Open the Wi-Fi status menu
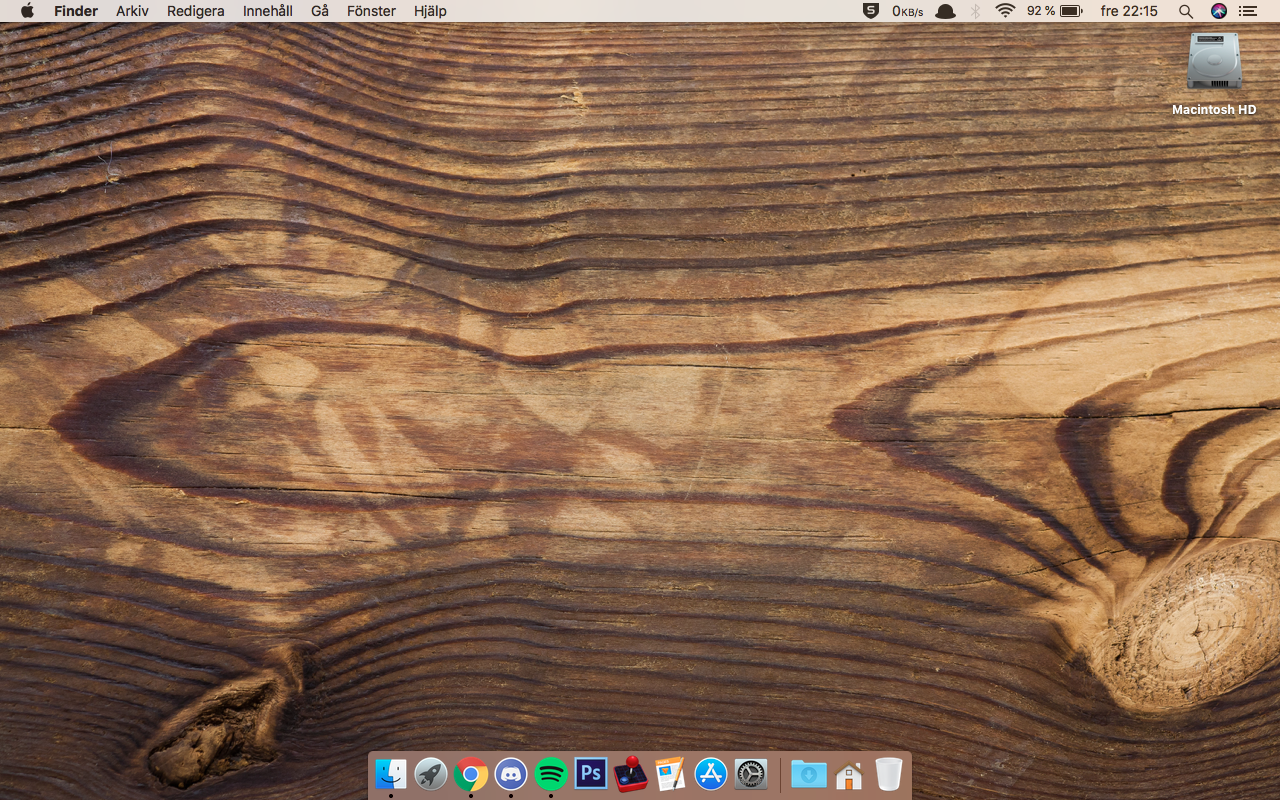This screenshot has width=1280, height=800. point(1005,11)
